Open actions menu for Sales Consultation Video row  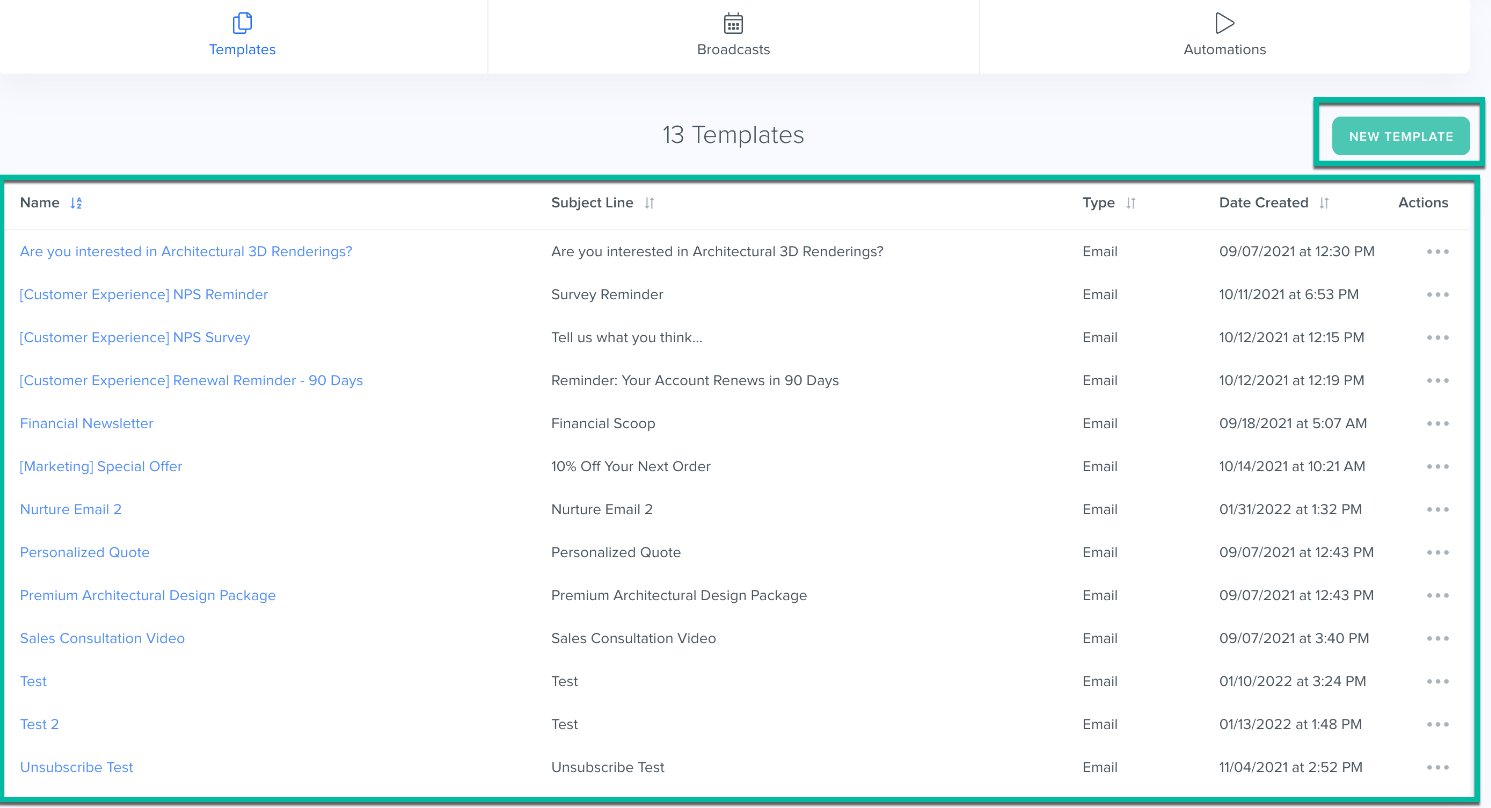point(1438,639)
